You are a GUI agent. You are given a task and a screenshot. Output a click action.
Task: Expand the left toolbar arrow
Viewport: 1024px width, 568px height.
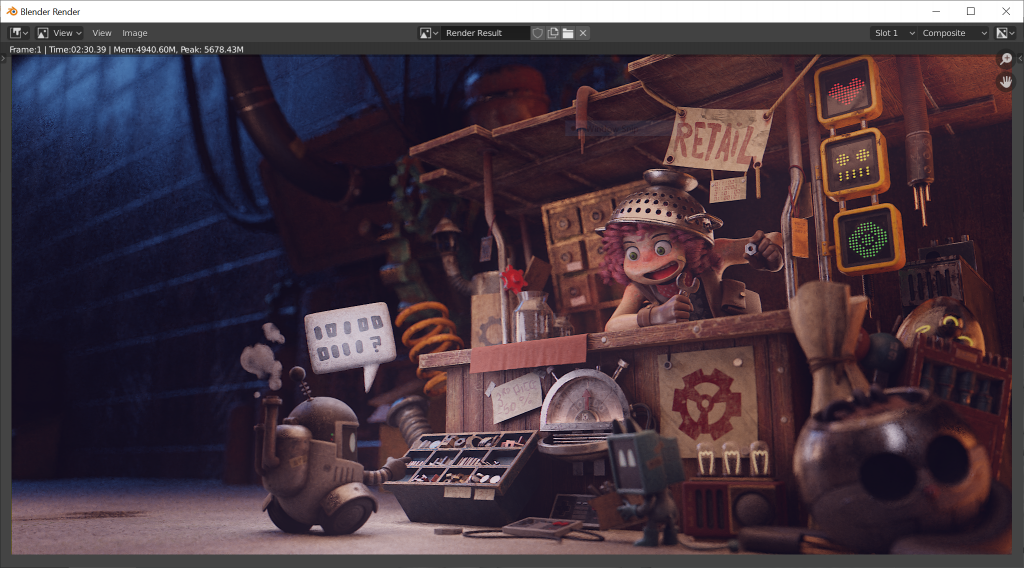(x=3, y=58)
